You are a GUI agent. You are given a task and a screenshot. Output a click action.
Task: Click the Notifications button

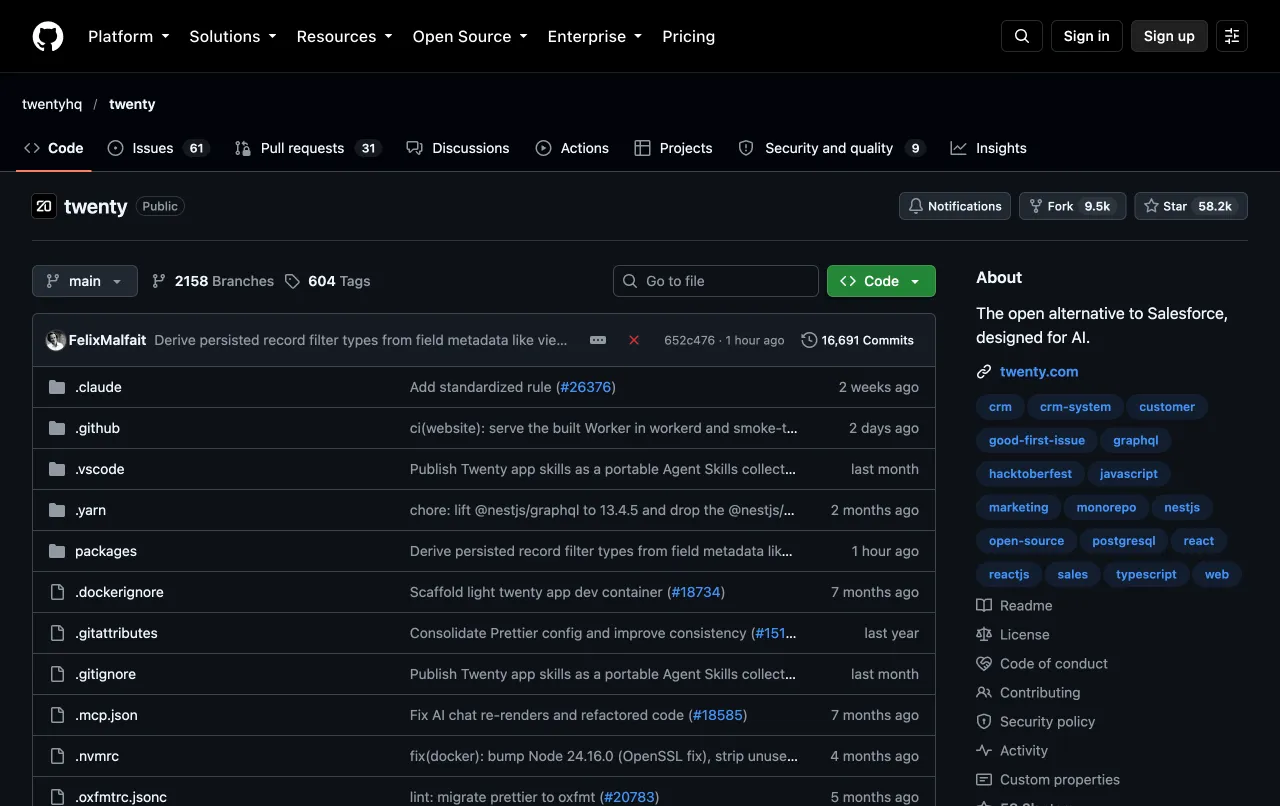(955, 206)
